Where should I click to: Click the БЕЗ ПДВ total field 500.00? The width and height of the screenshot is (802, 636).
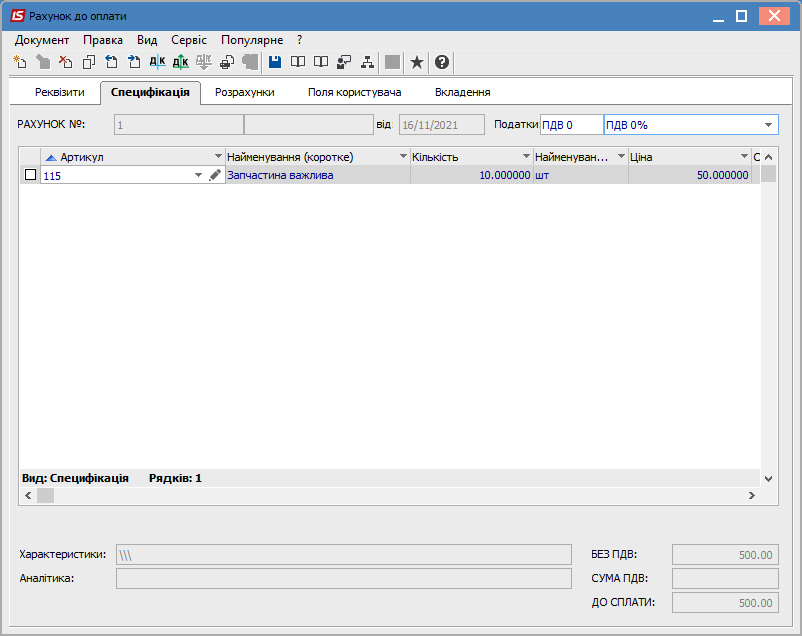click(725, 555)
